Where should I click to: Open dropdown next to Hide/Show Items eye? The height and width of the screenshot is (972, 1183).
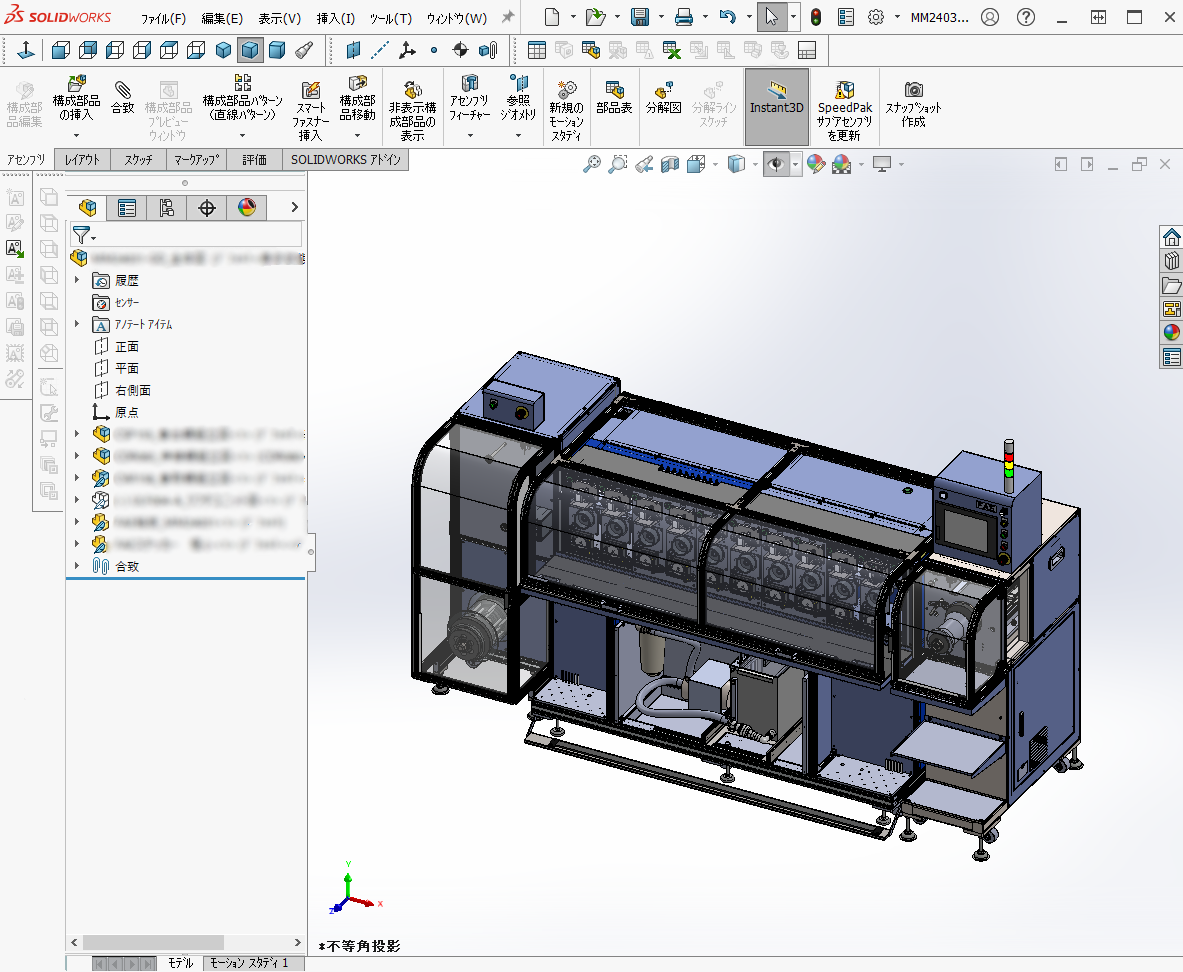click(795, 164)
